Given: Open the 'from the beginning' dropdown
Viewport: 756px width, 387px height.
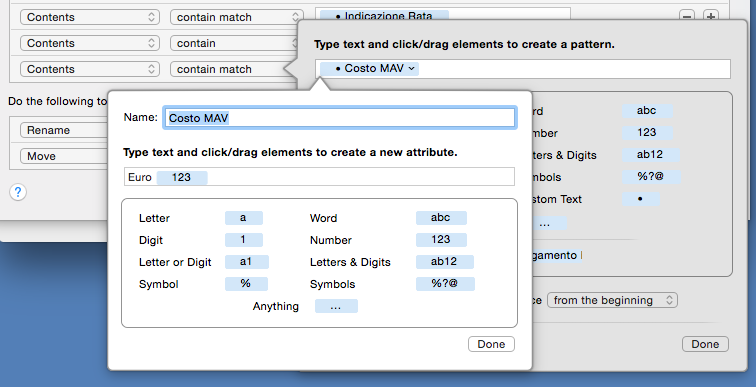Looking at the screenshot, I should (612, 300).
